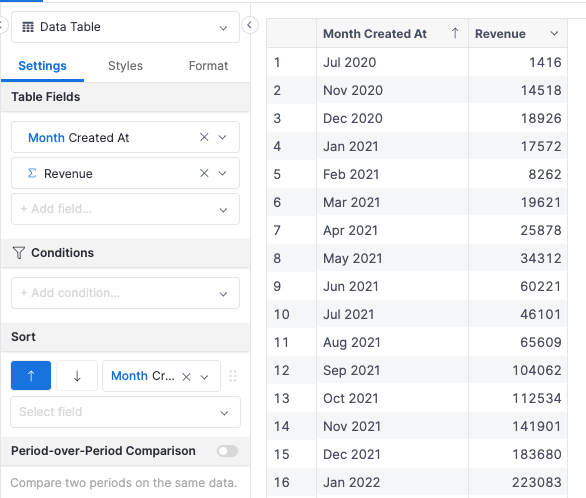
Task: Expand the Month Created At field options
Action: [222, 137]
